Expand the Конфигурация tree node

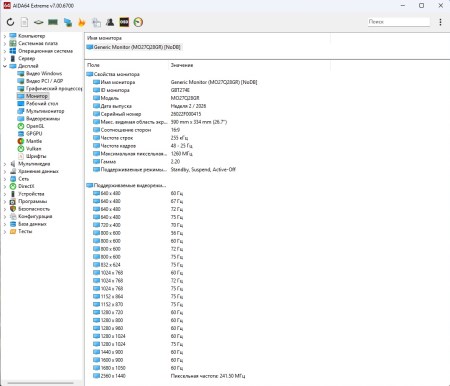5,216
